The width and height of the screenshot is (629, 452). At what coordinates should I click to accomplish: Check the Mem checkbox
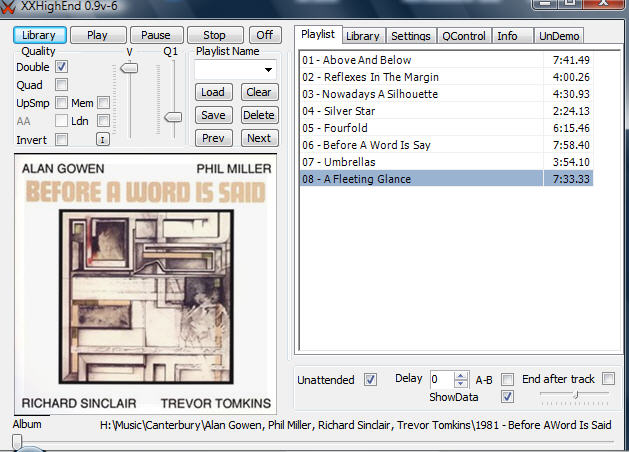tap(103, 103)
